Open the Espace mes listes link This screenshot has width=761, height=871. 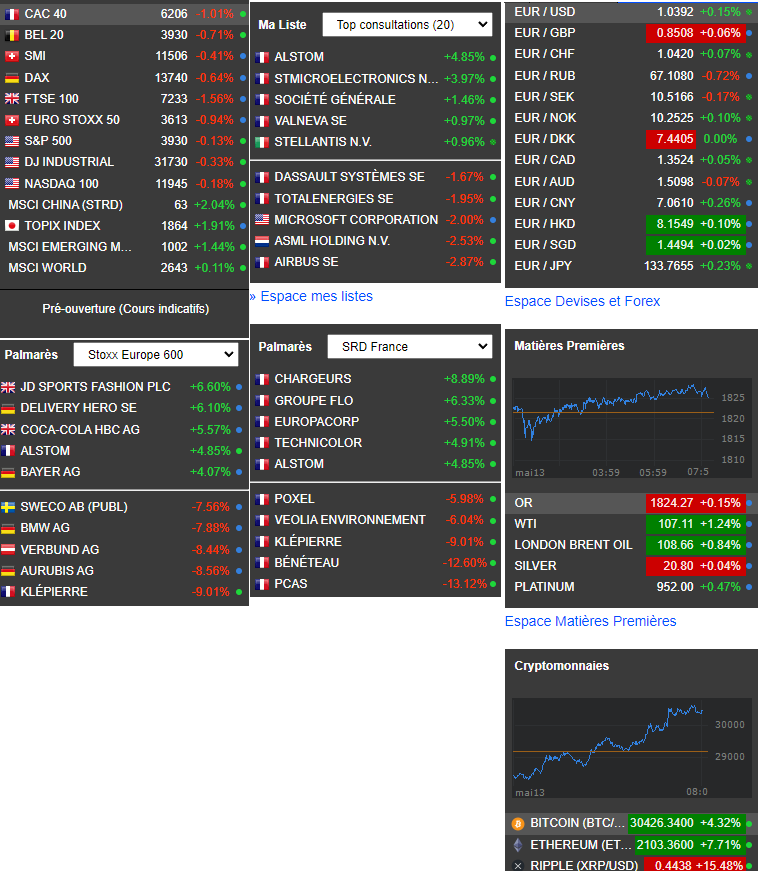pyautogui.click(x=316, y=296)
